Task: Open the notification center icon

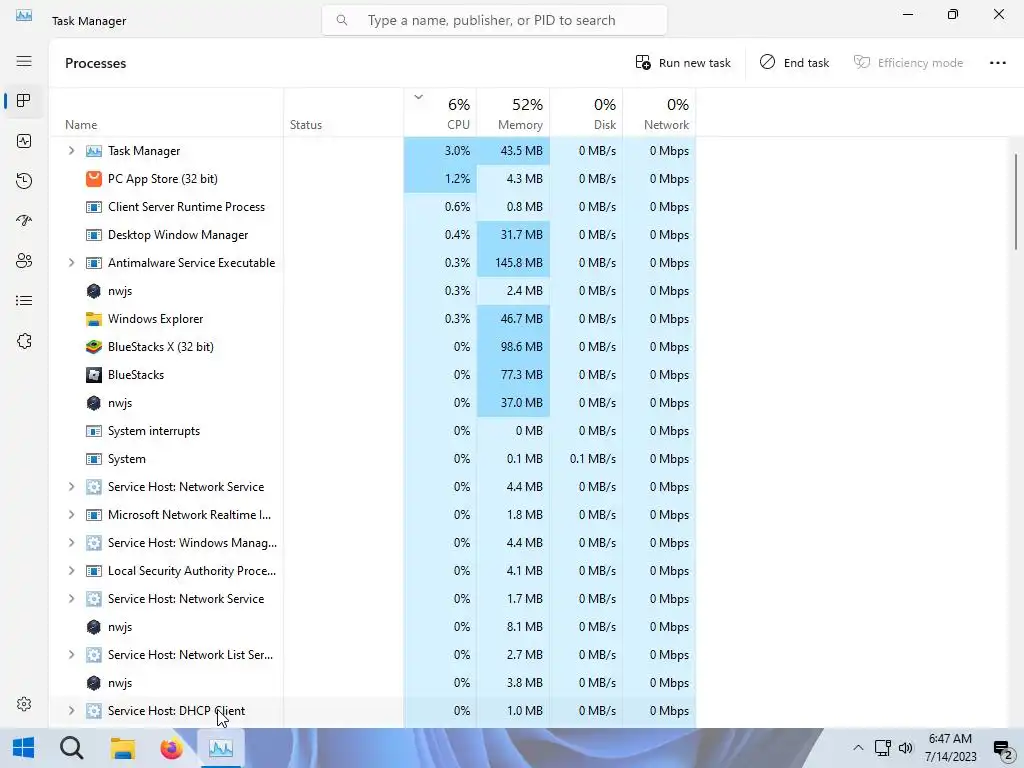Action: 1002,749
